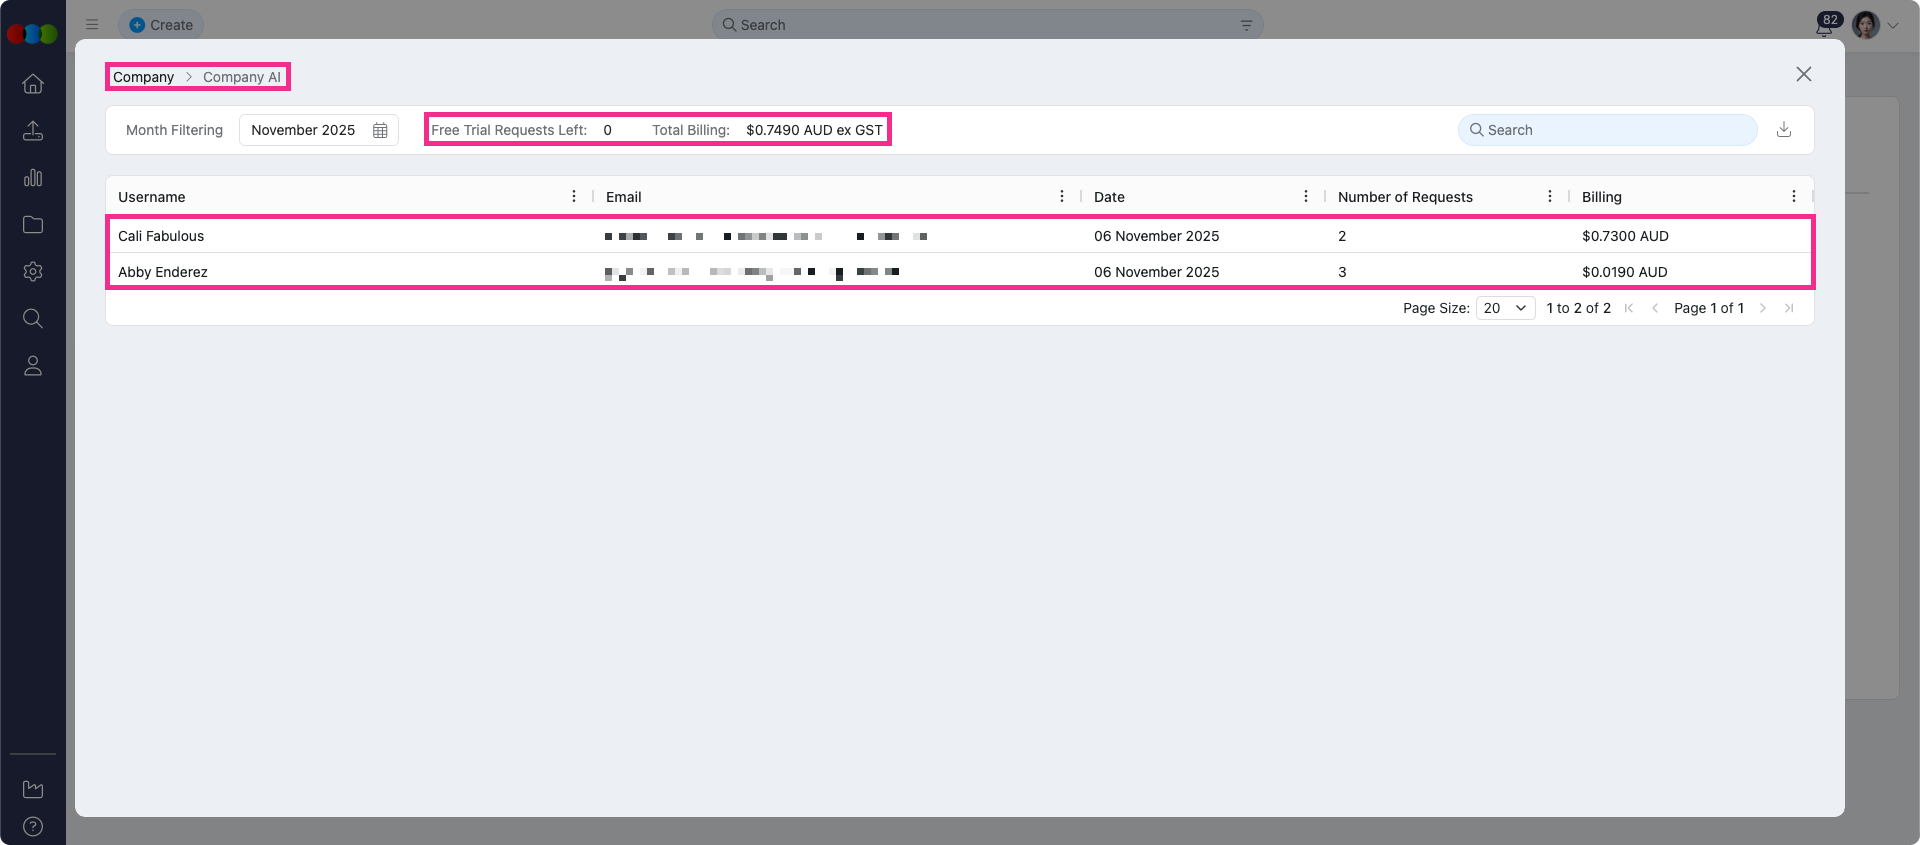Viewport: 1920px width, 845px height.
Task: Click the user profile sidebar icon
Action: (33, 366)
